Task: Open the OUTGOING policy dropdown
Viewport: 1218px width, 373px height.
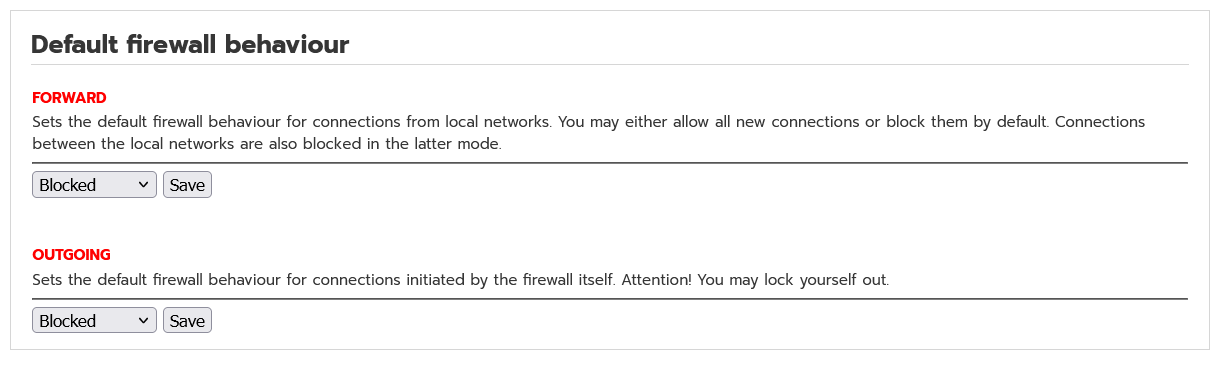Action: (94, 321)
